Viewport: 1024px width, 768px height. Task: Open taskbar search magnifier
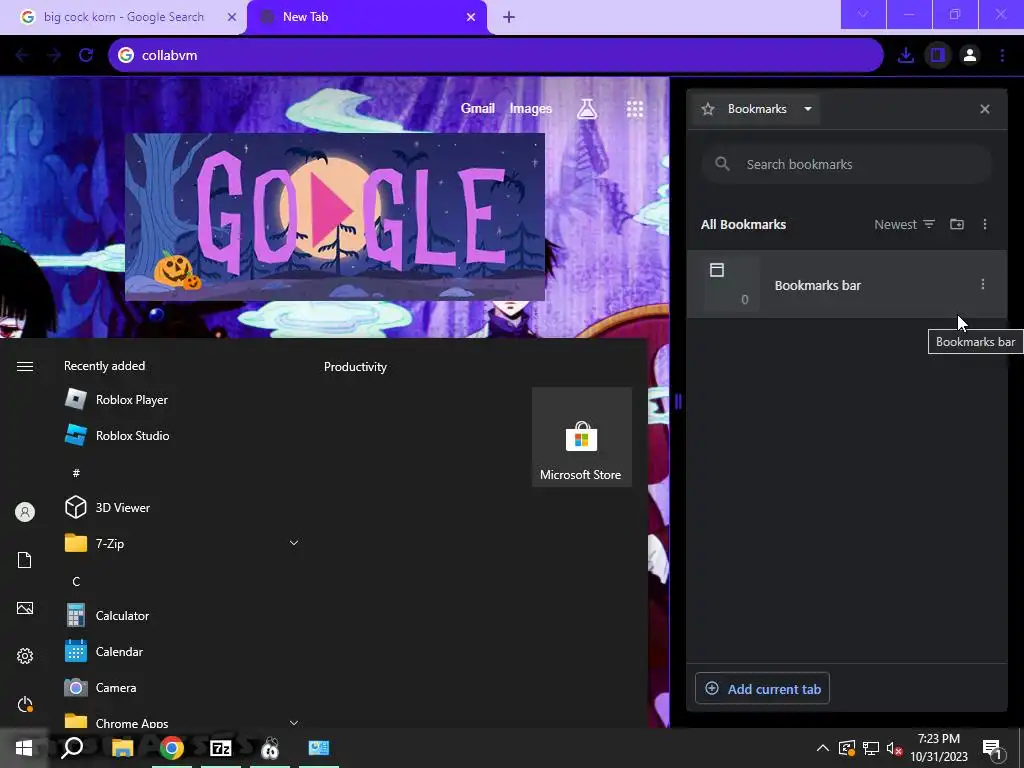pyautogui.click(x=72, y=748)
